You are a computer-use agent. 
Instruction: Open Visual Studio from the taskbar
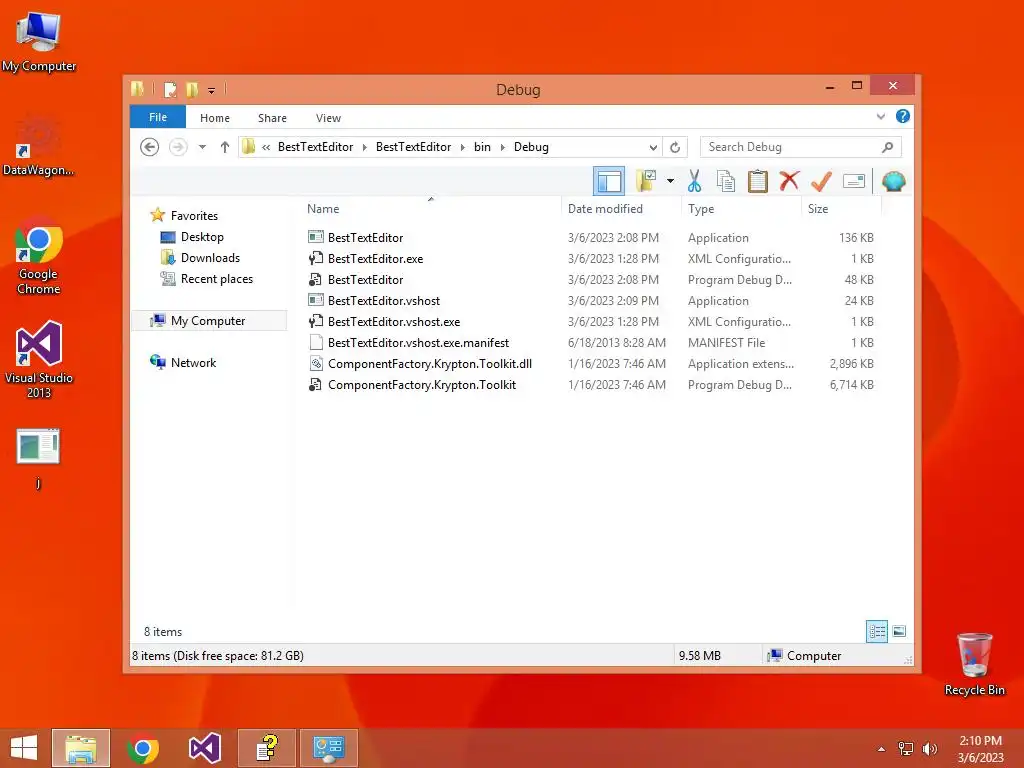click(x=204, y=748)
